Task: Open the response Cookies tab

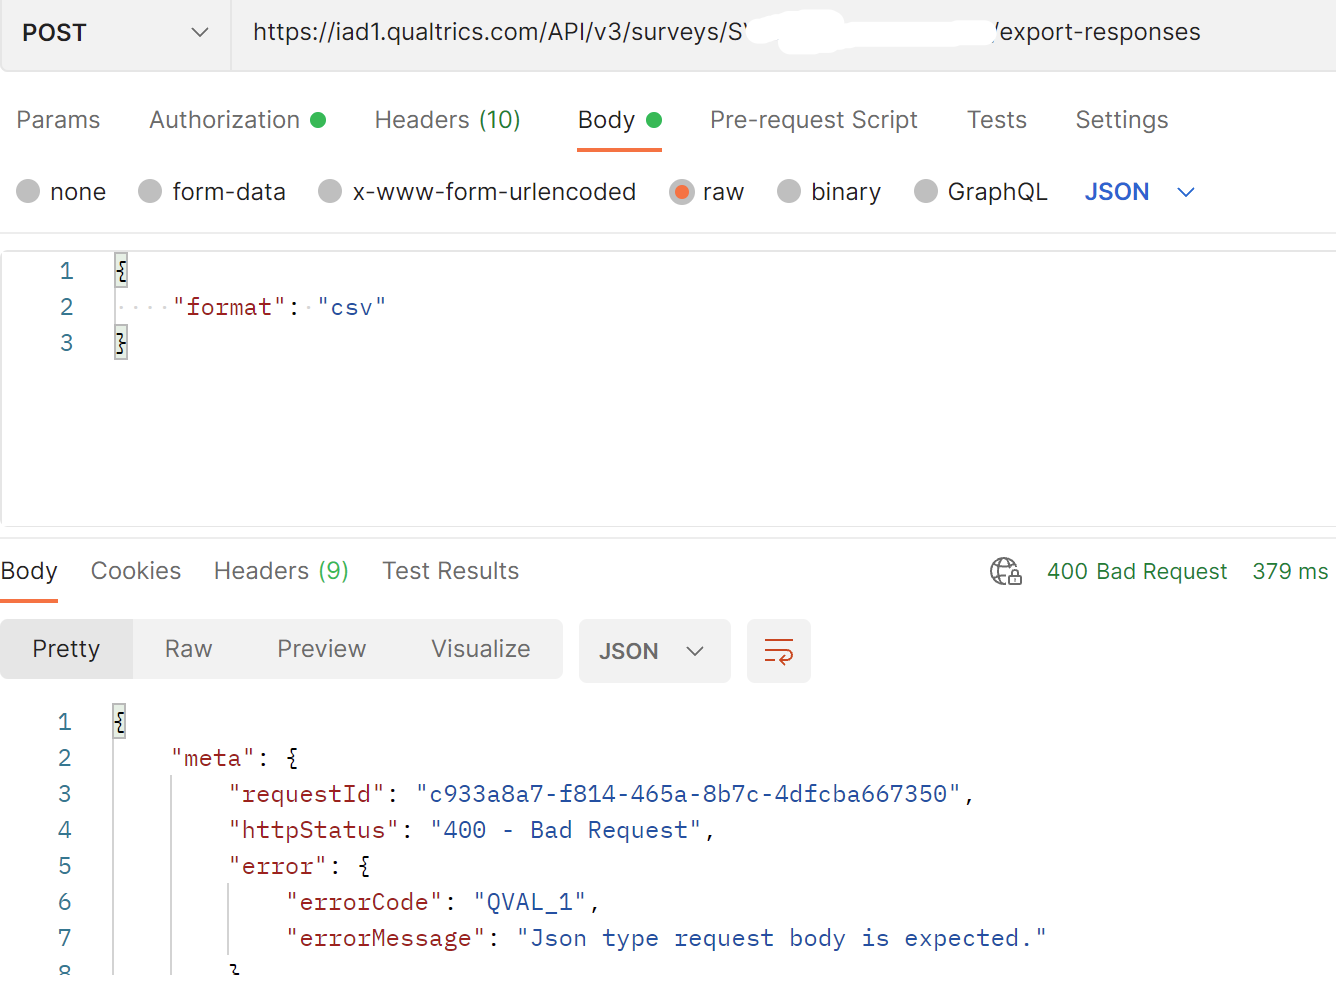Action: 136,571
